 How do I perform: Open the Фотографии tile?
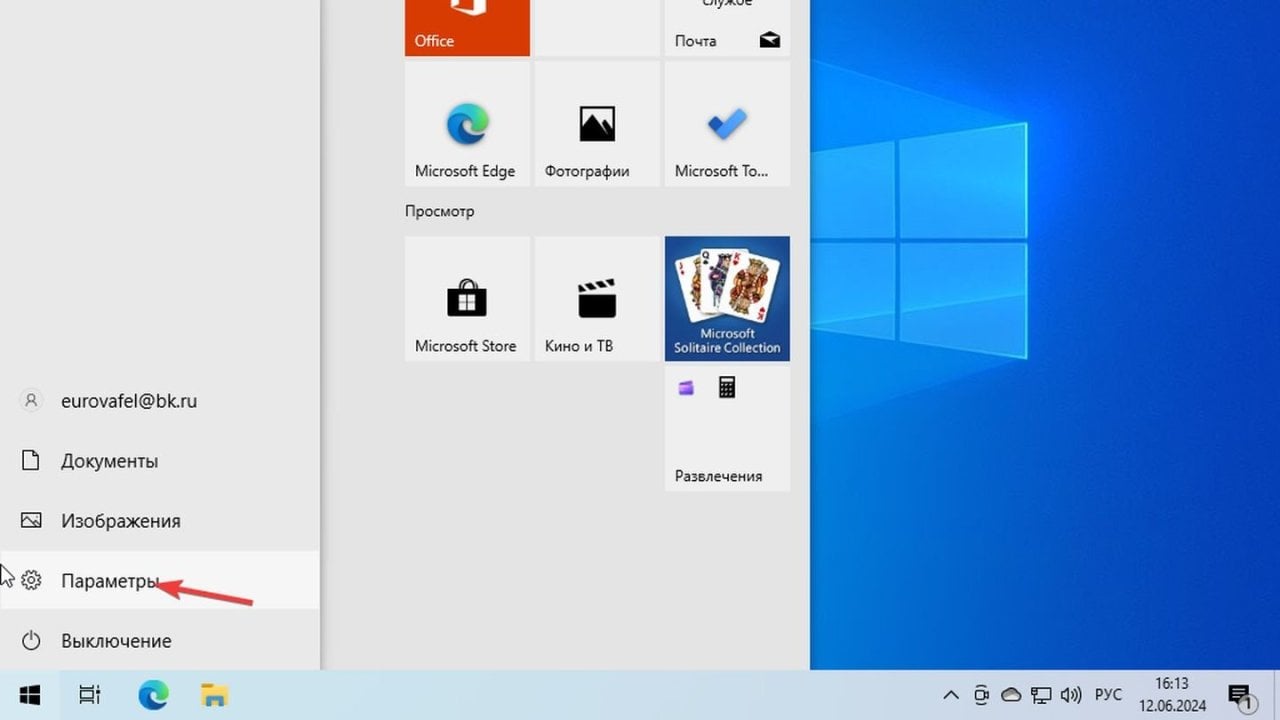click(x=597, y=124)
